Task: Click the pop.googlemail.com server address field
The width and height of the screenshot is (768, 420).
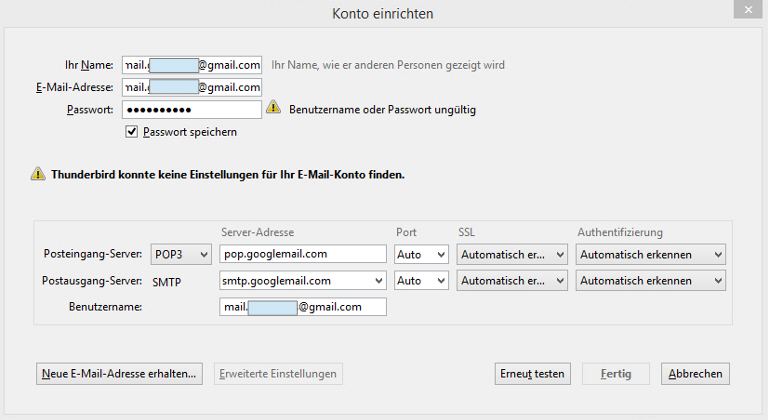Action: 302,254
